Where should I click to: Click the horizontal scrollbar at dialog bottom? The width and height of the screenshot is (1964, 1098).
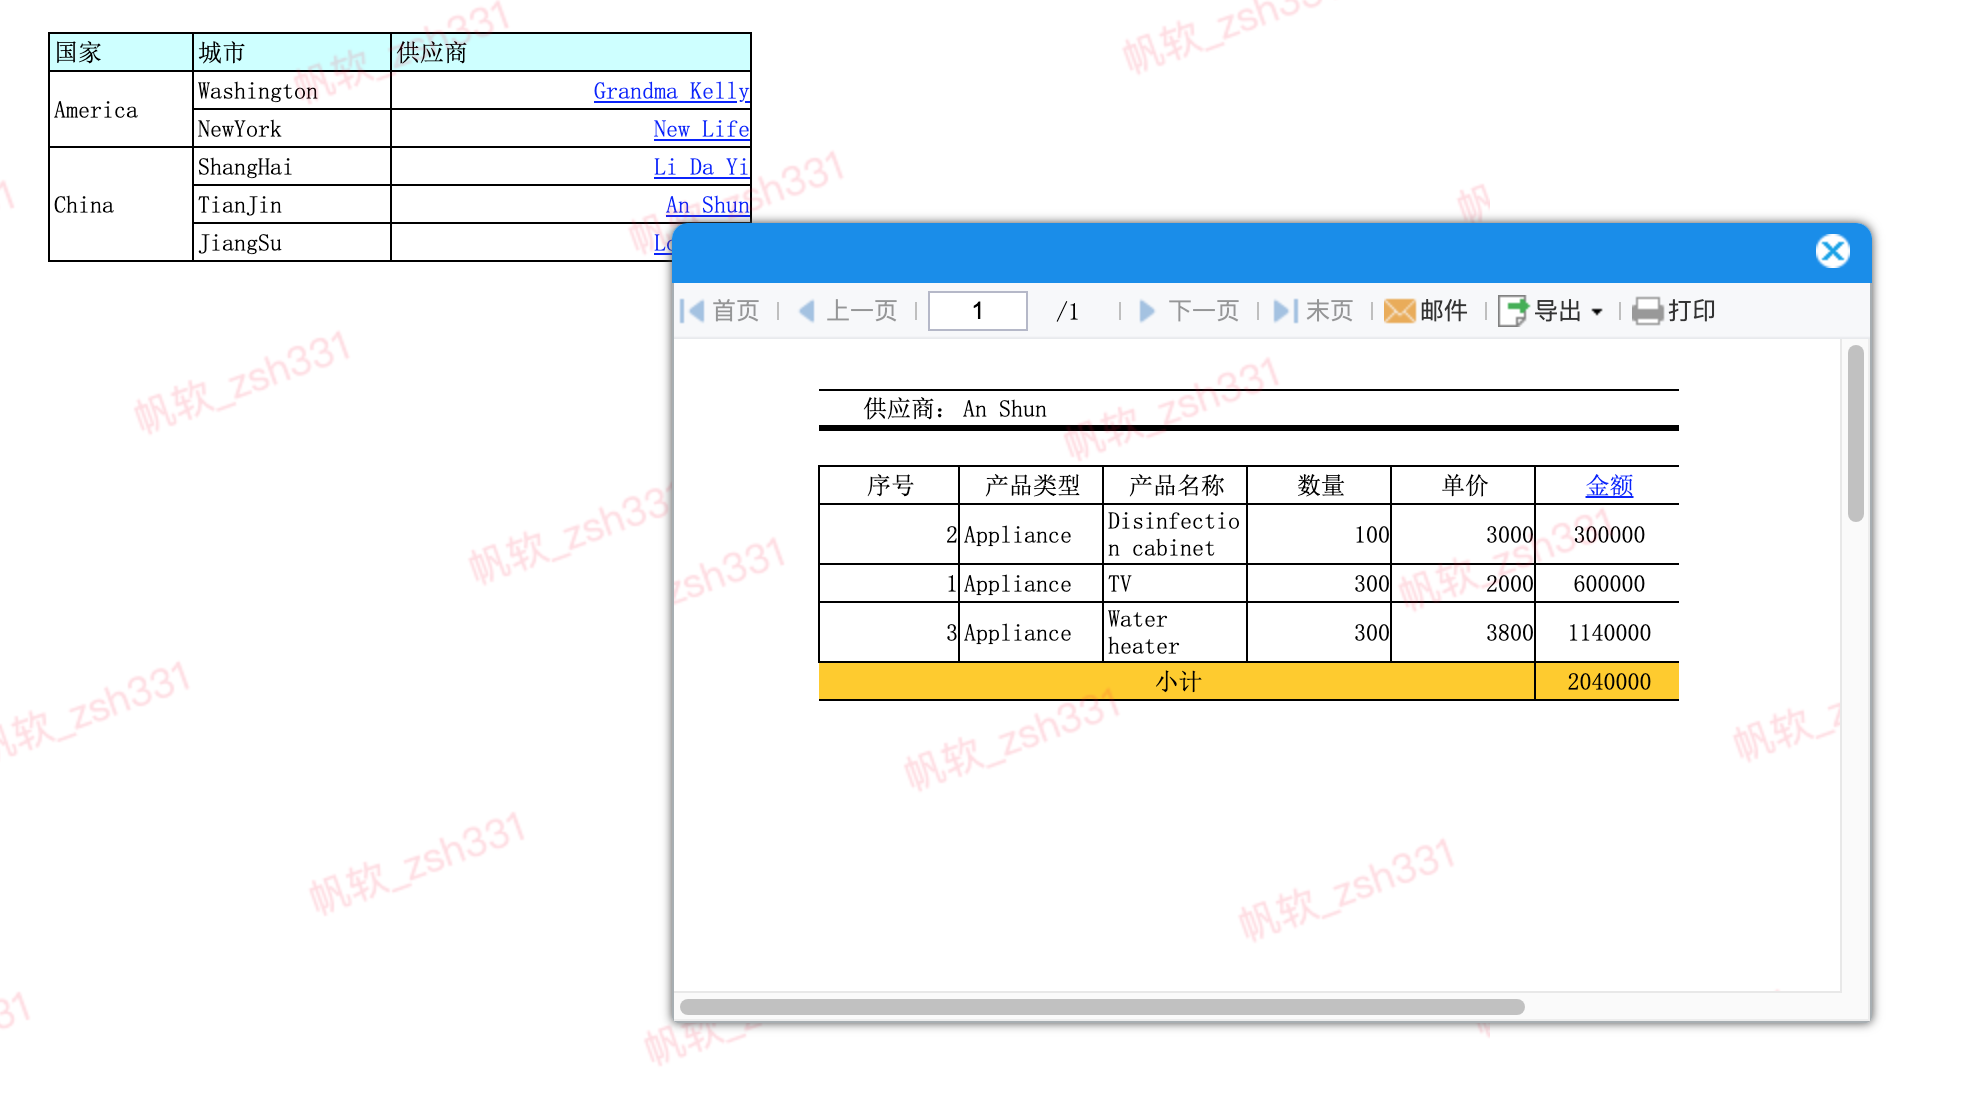tap(1101, 1006)
